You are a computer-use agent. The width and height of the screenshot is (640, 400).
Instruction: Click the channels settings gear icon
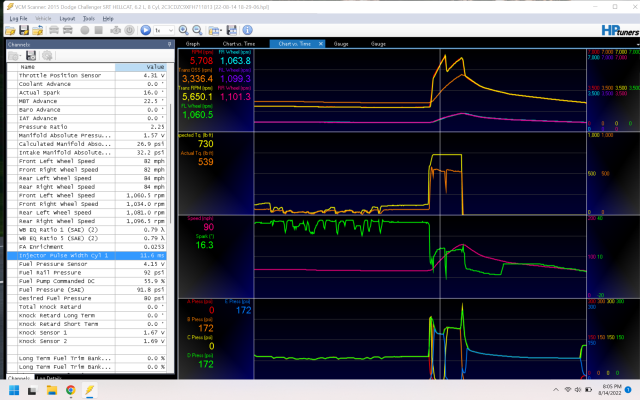[46, 55]
